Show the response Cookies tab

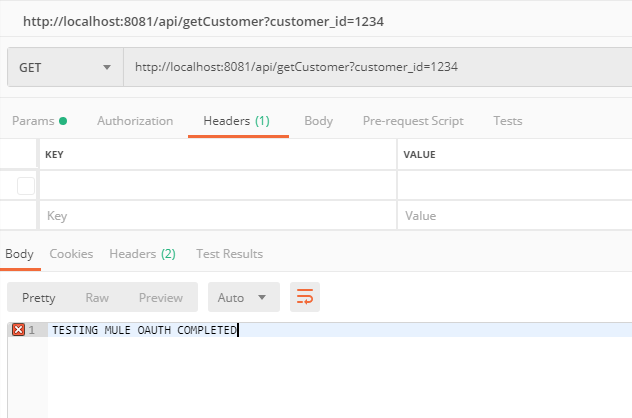(71, 254)
